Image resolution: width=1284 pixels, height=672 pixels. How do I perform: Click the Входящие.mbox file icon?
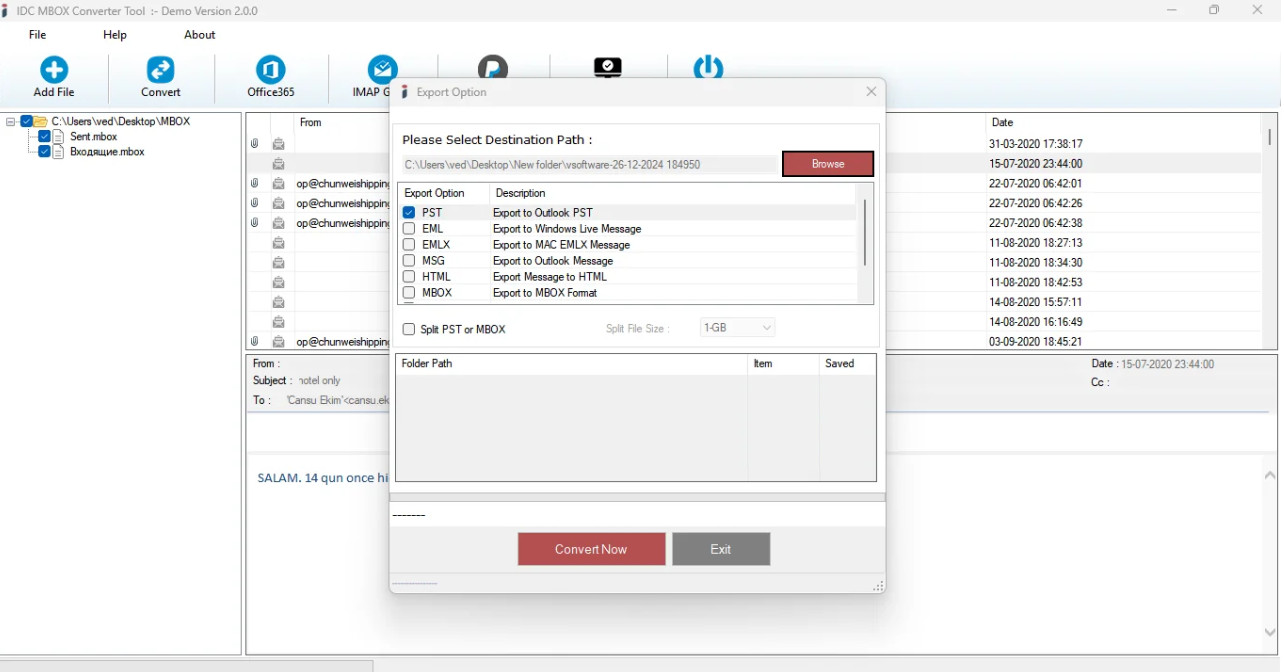tap(58, 152)
